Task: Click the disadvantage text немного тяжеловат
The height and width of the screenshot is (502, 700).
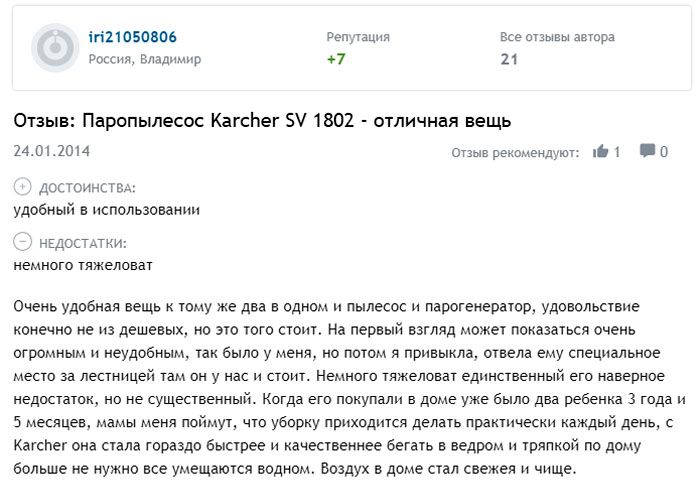Action: 84,264
